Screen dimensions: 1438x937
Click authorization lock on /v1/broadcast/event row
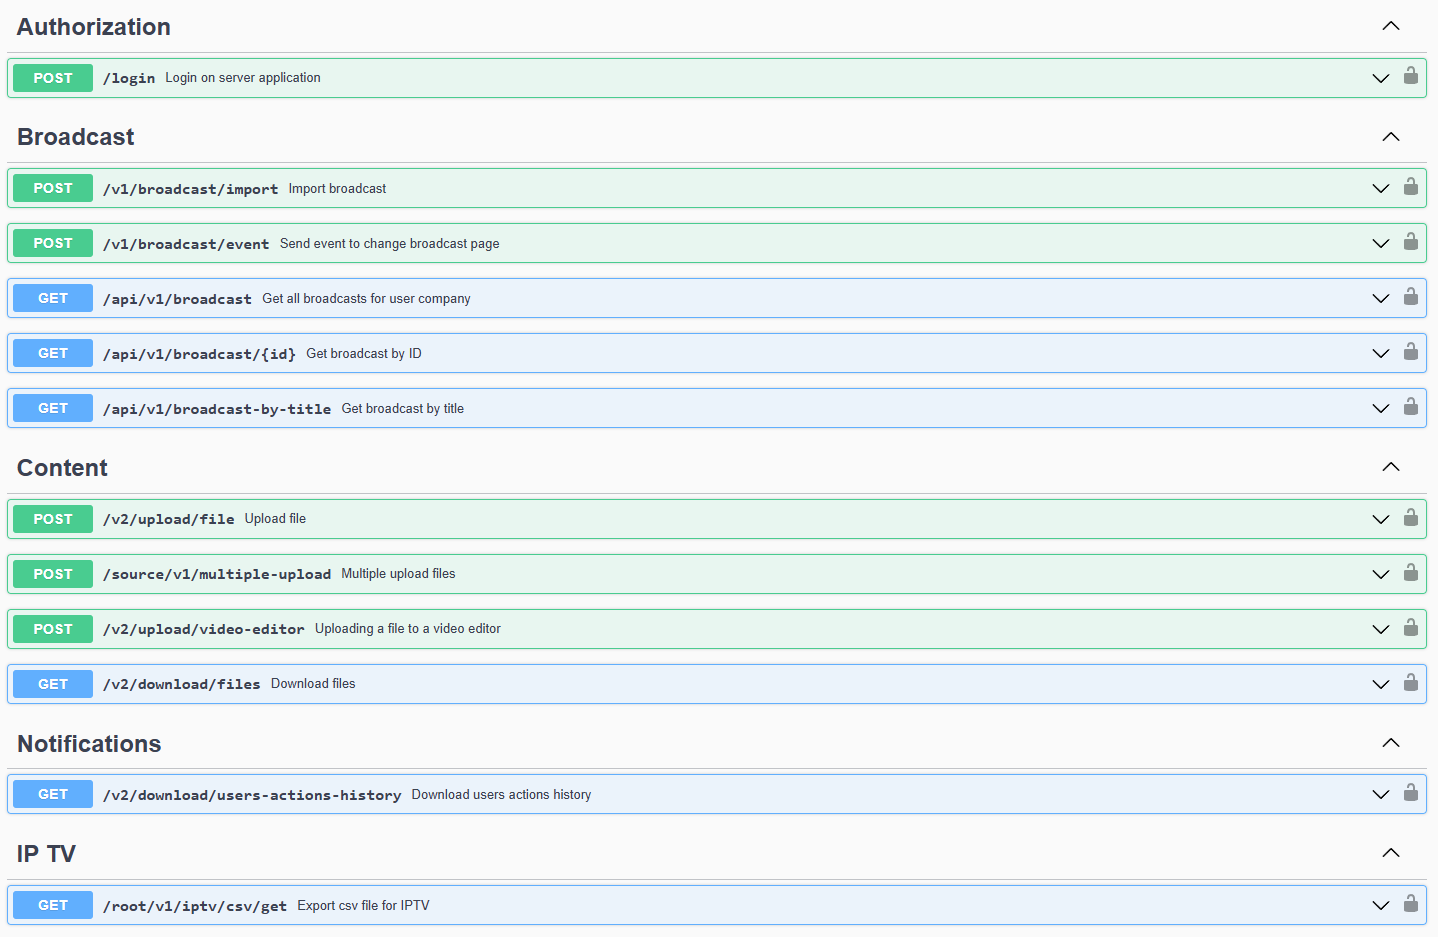[x=1410, y=242]
